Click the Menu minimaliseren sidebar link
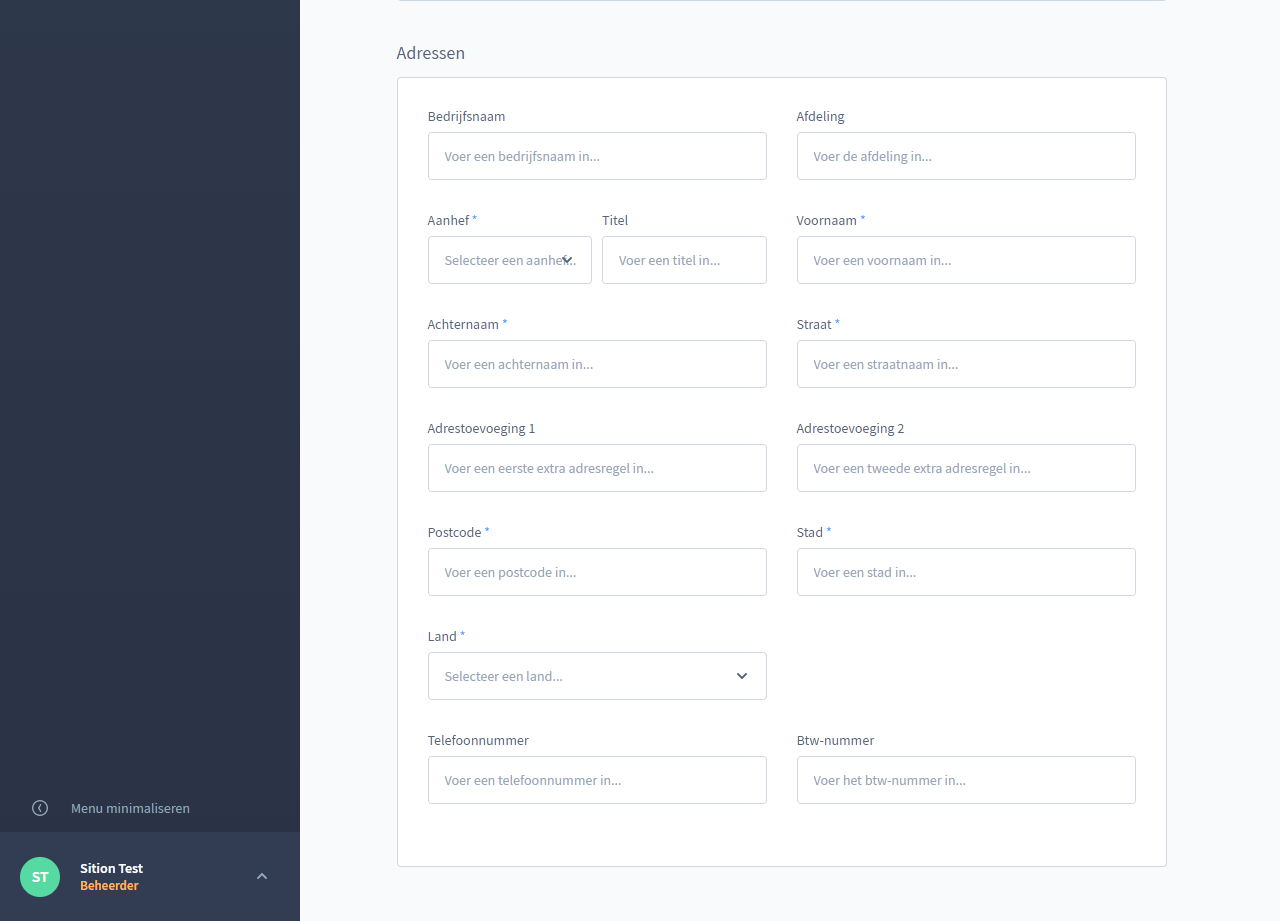Screen dimensions: 1280x921 [x=130, y=808]
